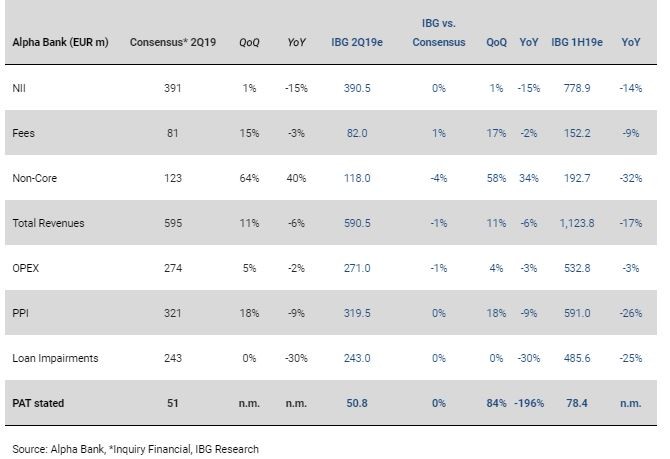The image size is (670, 459).
Task: Select the Consensus* 2Q19 column header
Action: (x=172, y=43)
